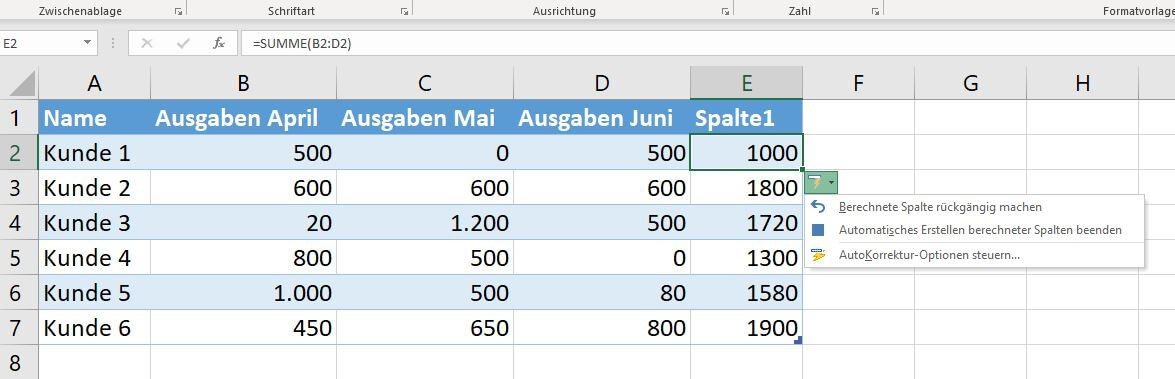
Task: Select cell showing 1720
Action: tap(746, 222)
